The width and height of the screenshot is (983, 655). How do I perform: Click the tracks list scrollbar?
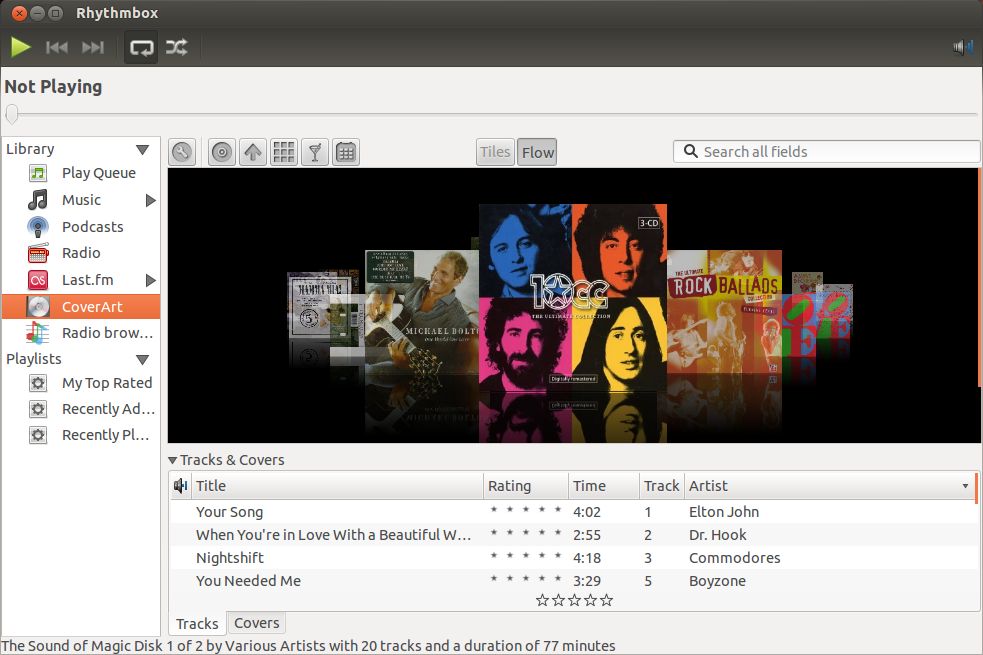[x=976, y=489]
